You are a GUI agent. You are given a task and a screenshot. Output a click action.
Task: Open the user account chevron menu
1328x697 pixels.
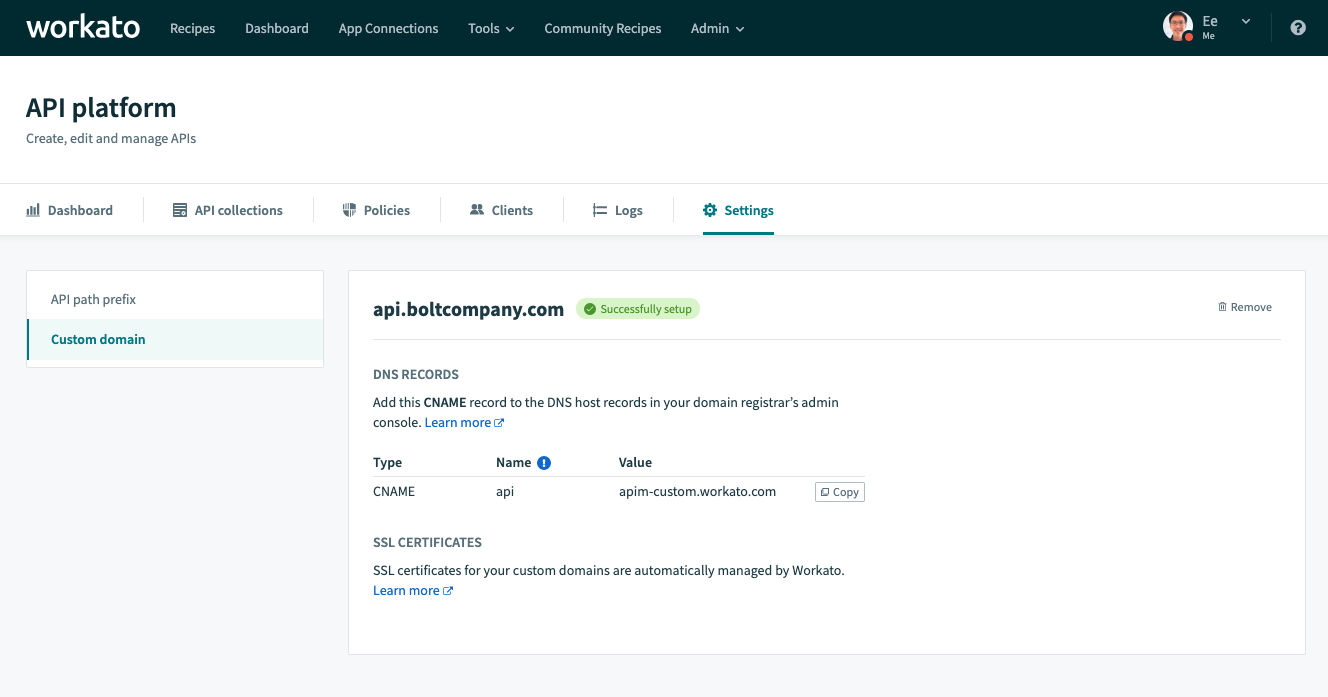pos(1246,21)
